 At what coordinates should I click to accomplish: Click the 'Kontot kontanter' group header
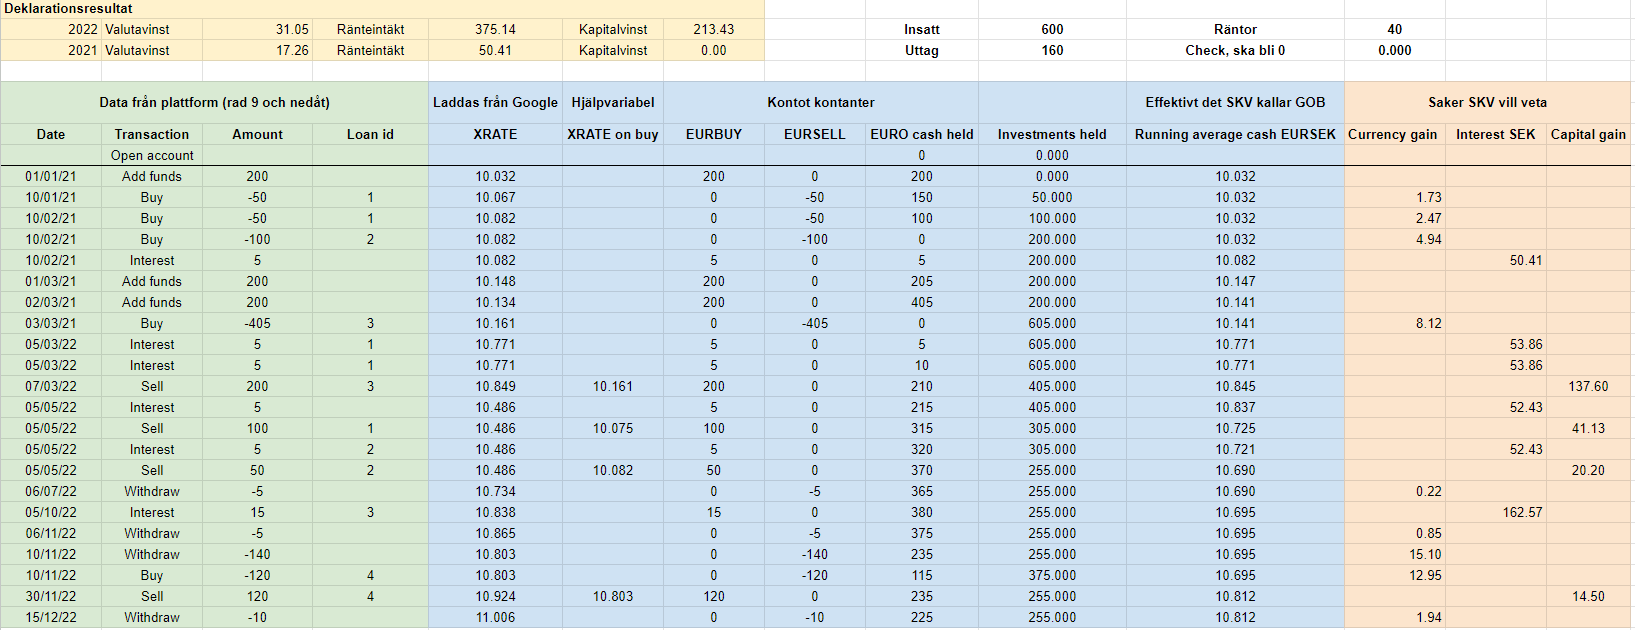coord(820,102)
